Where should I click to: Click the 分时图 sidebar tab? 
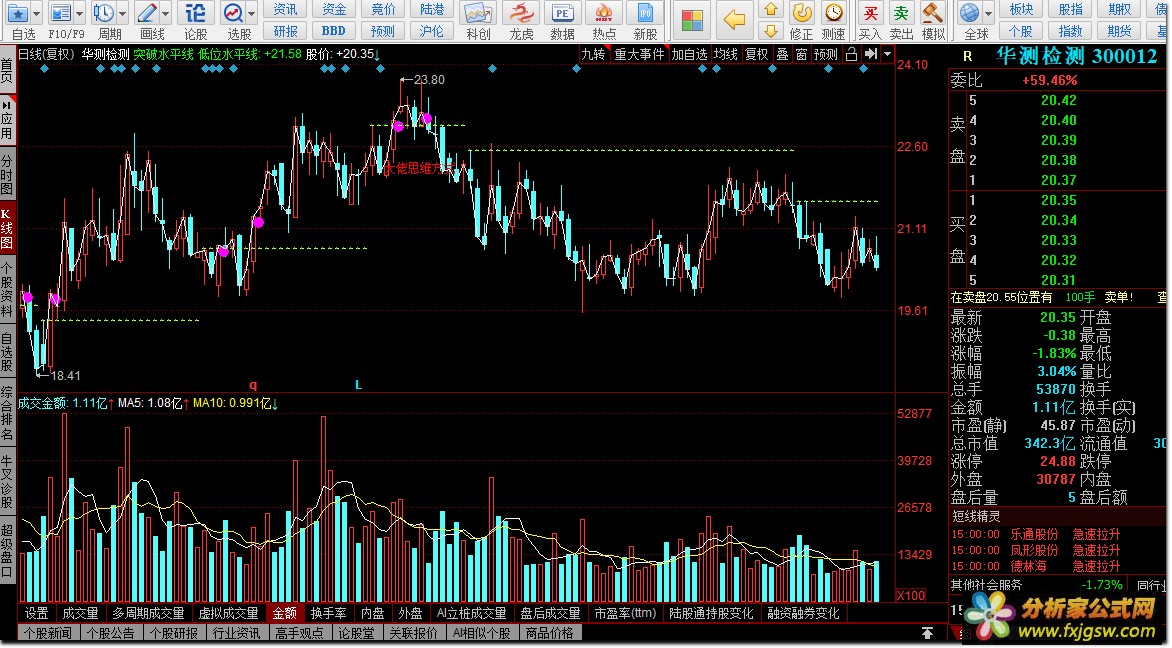6,174
